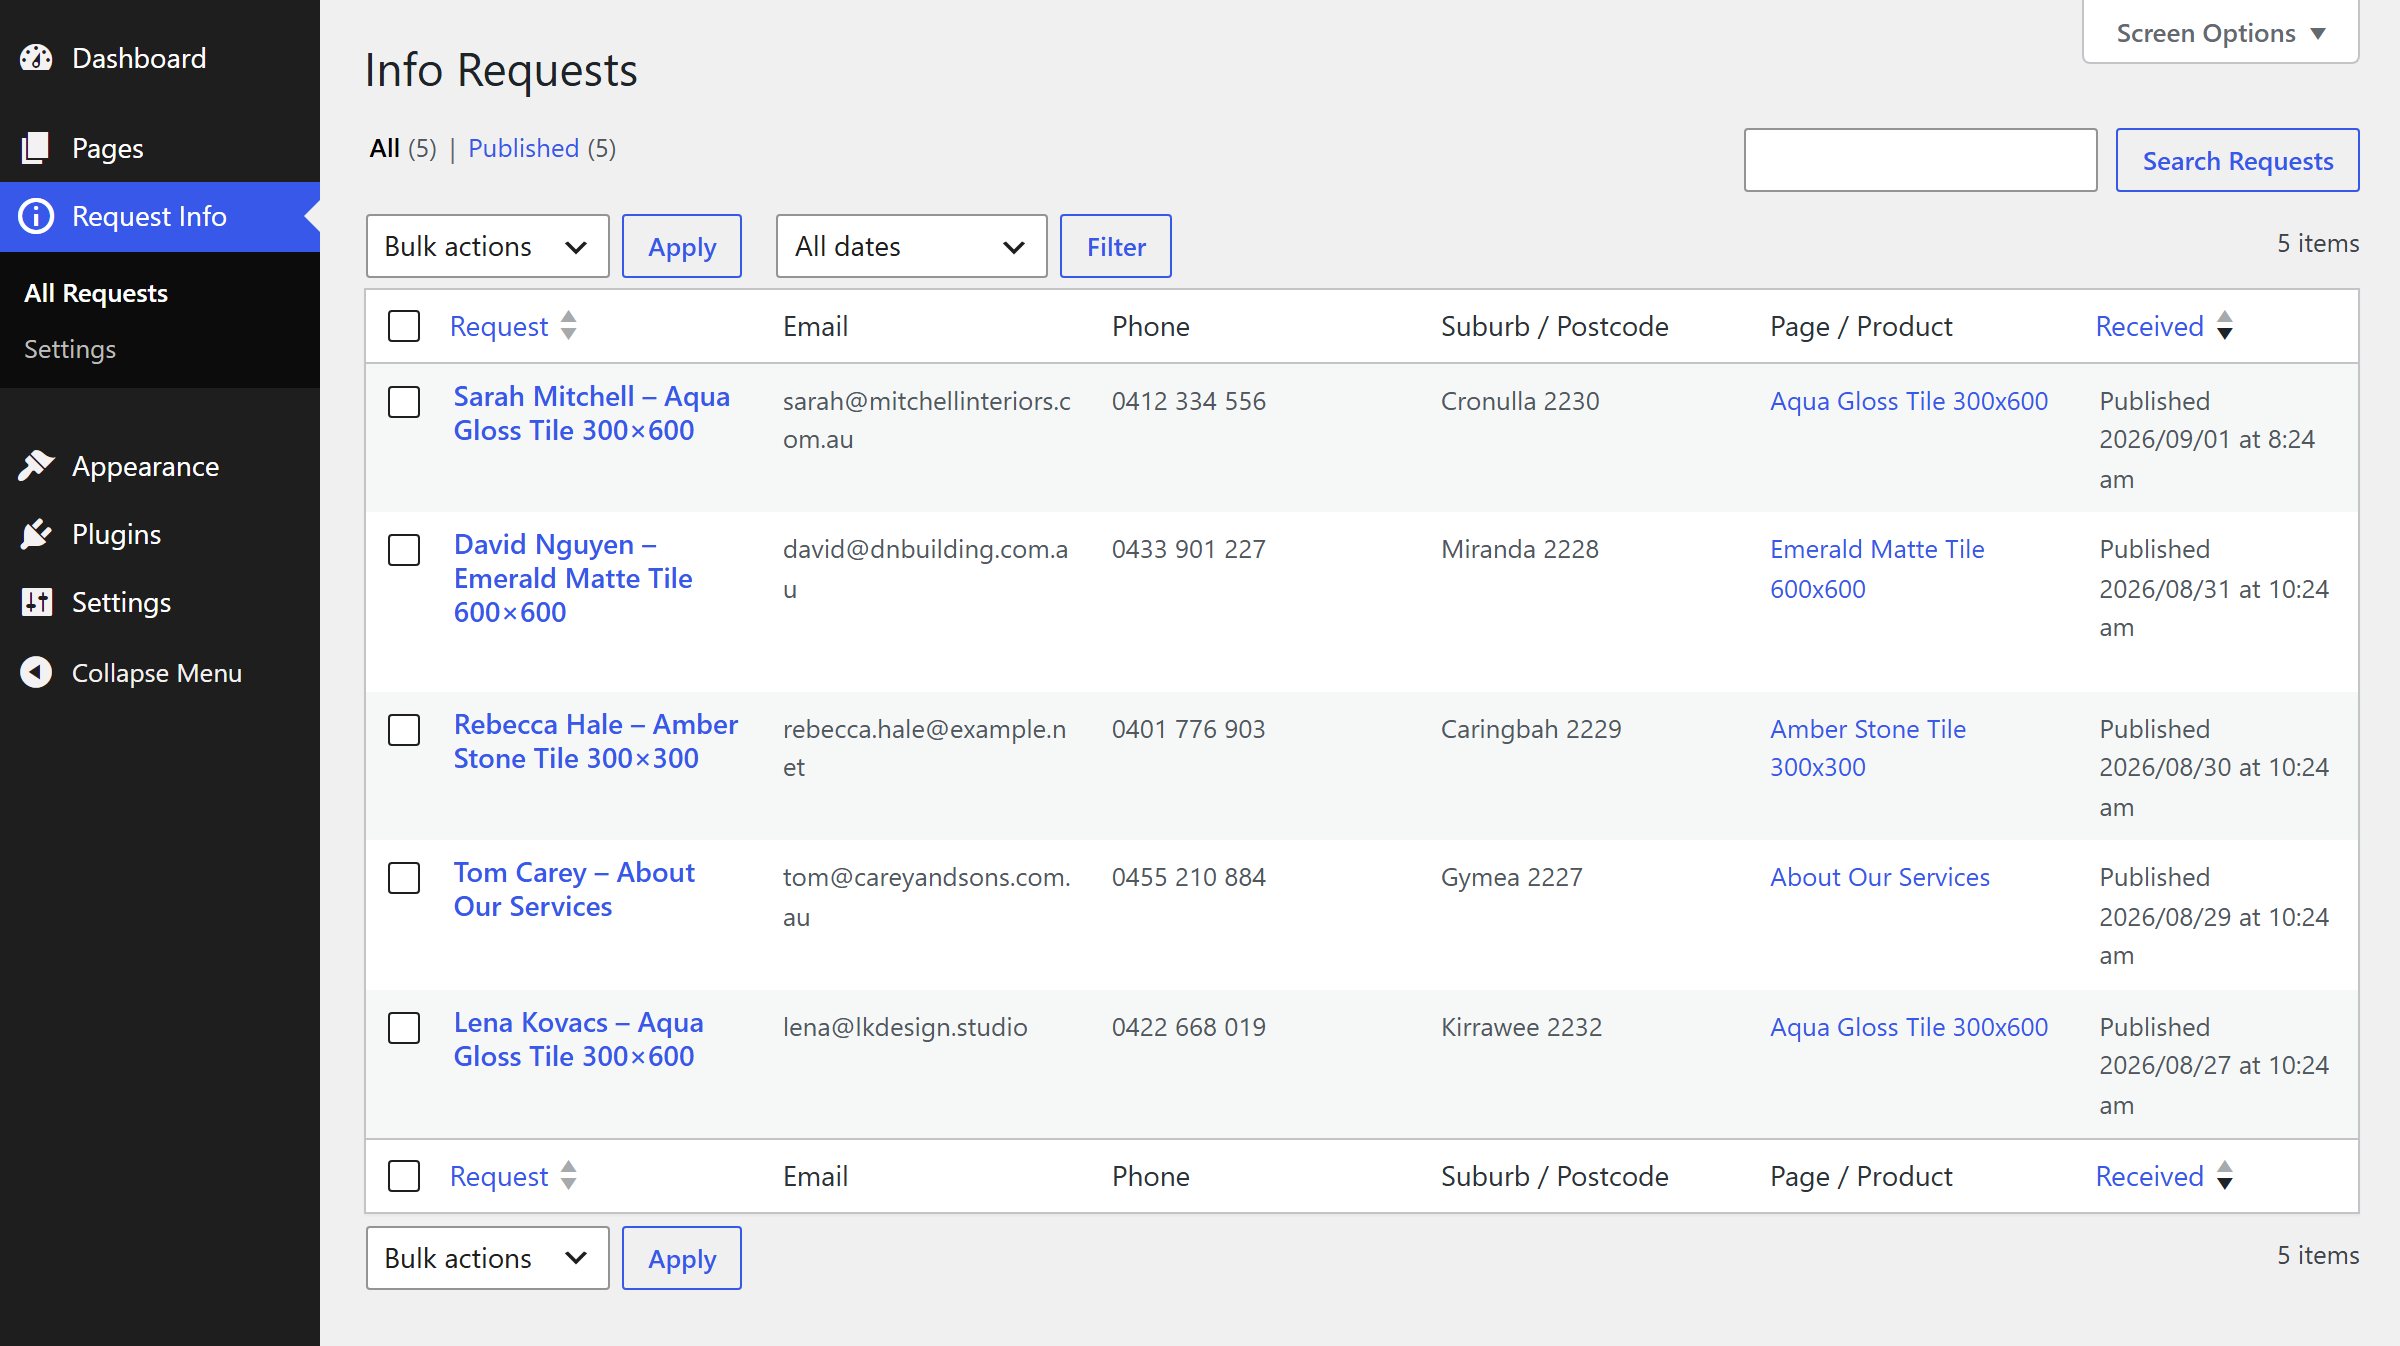2400x1346 pixels.
Task: Click the Collapse Menu arrow icon
Action: 36,672
